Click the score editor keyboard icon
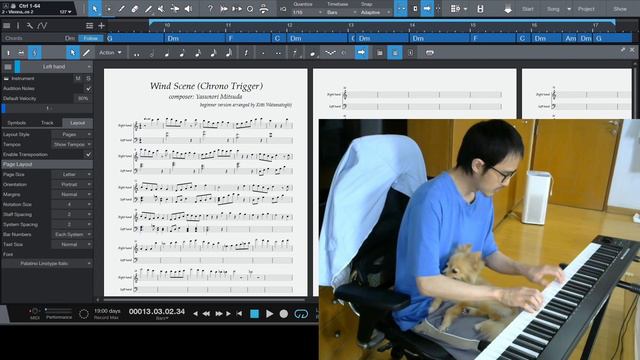The image size is (640, 360). point(429,53)
